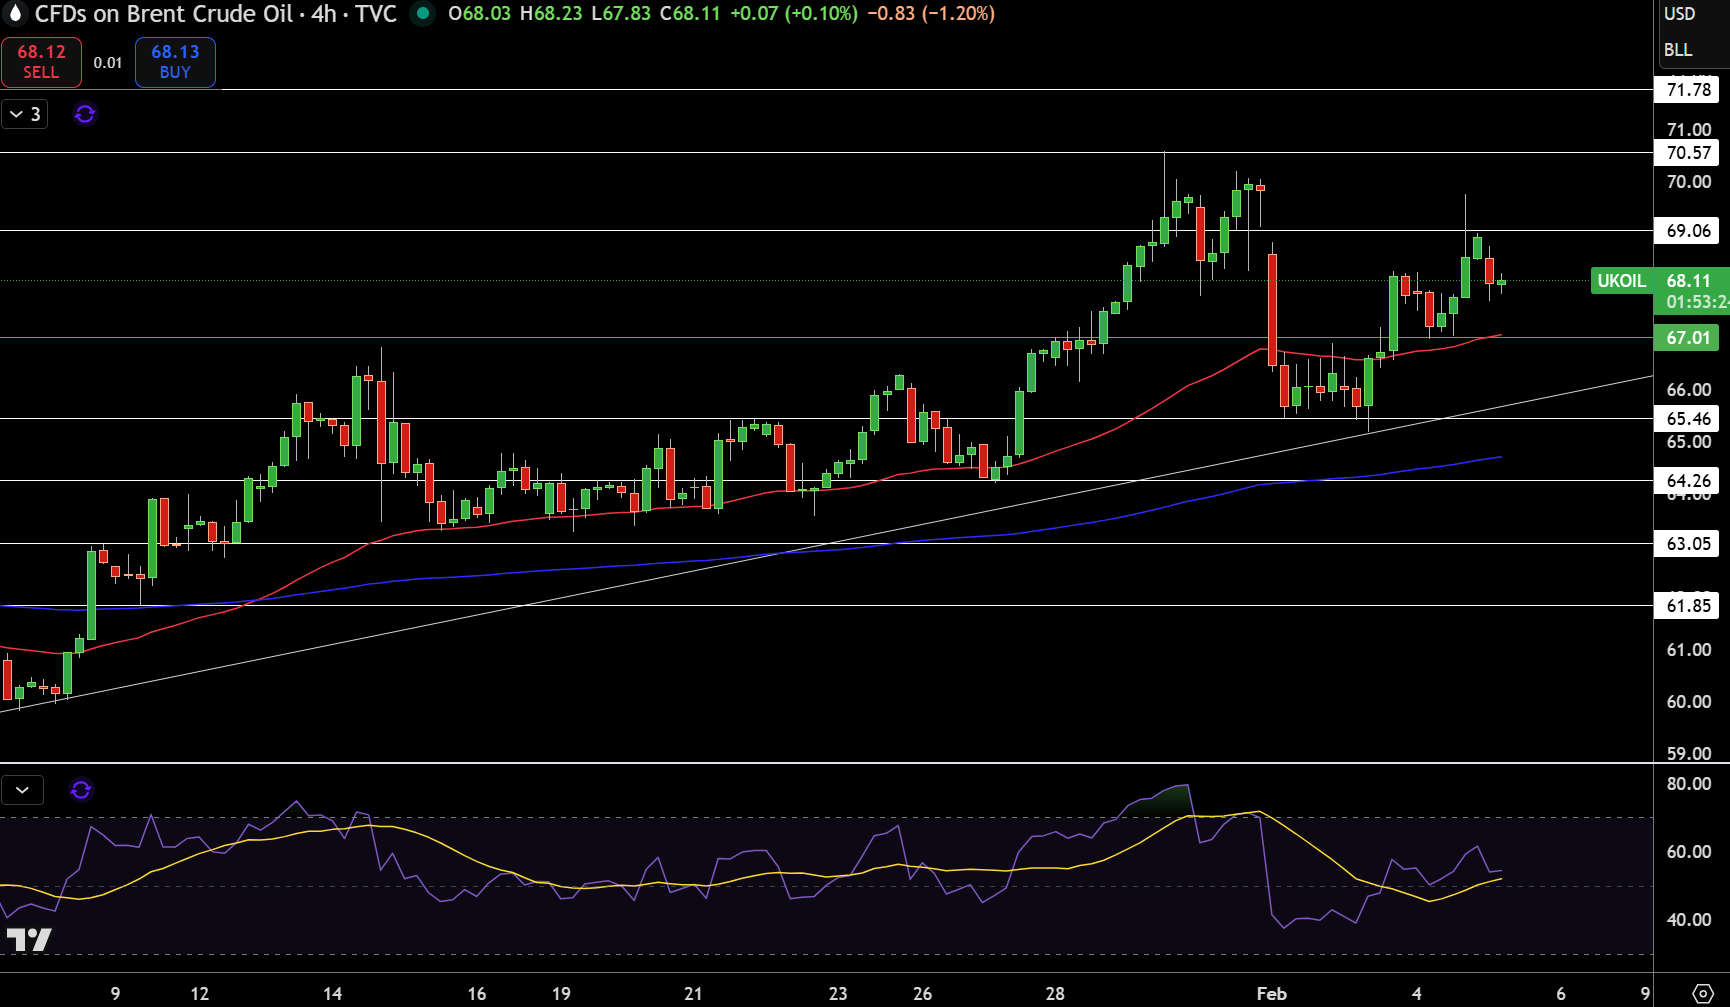
Task: Click the purple refresh icon in main chart
Action: coord(85,114)
